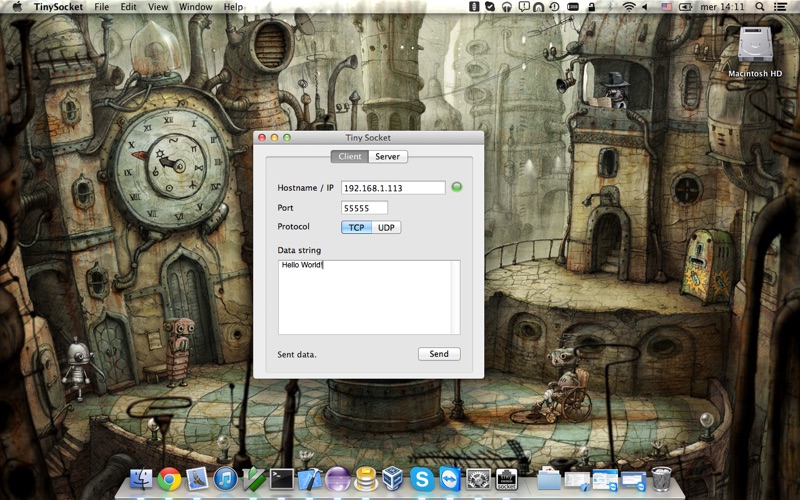800x500 pixels.
Task: Open the Window menu
Action: 195,7
